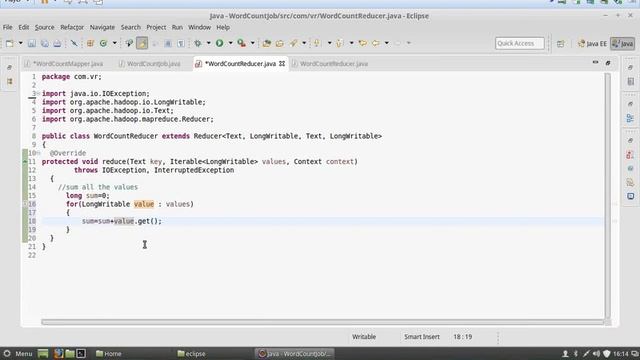Select the unmodified WordCountReducer.java tab on the right
This screenshot has height=360, width=640.
(x=330, y=64)
